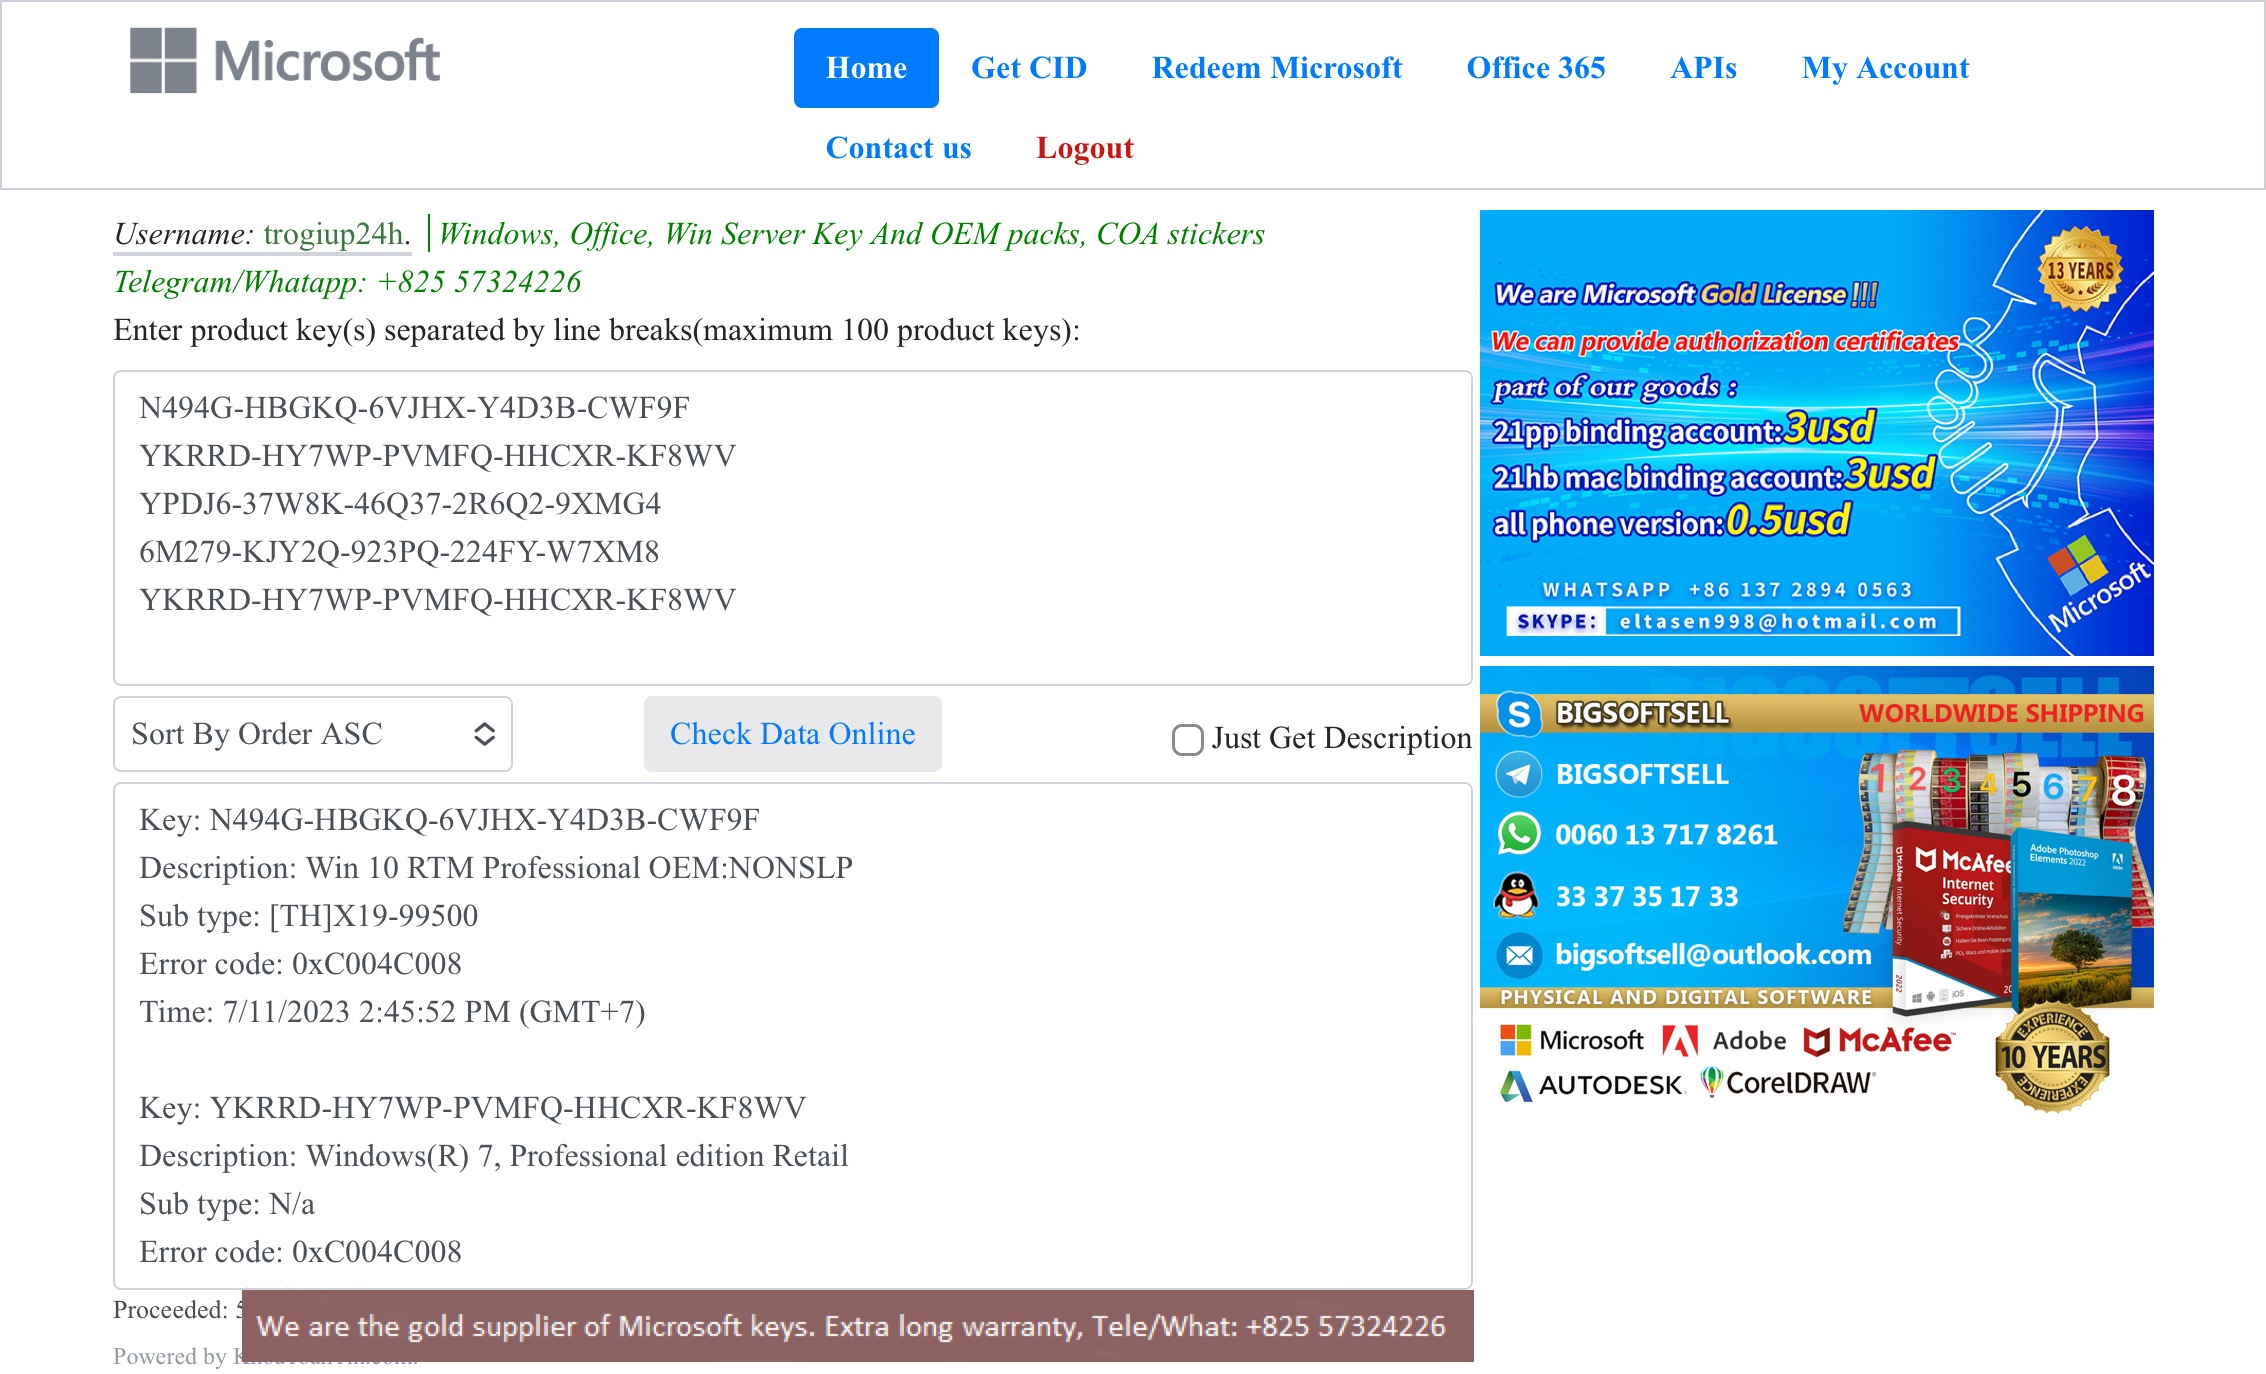Go to the Get CID menu item
The width and height of the screenshot is (2266, 1374).
coord(1028,68)
